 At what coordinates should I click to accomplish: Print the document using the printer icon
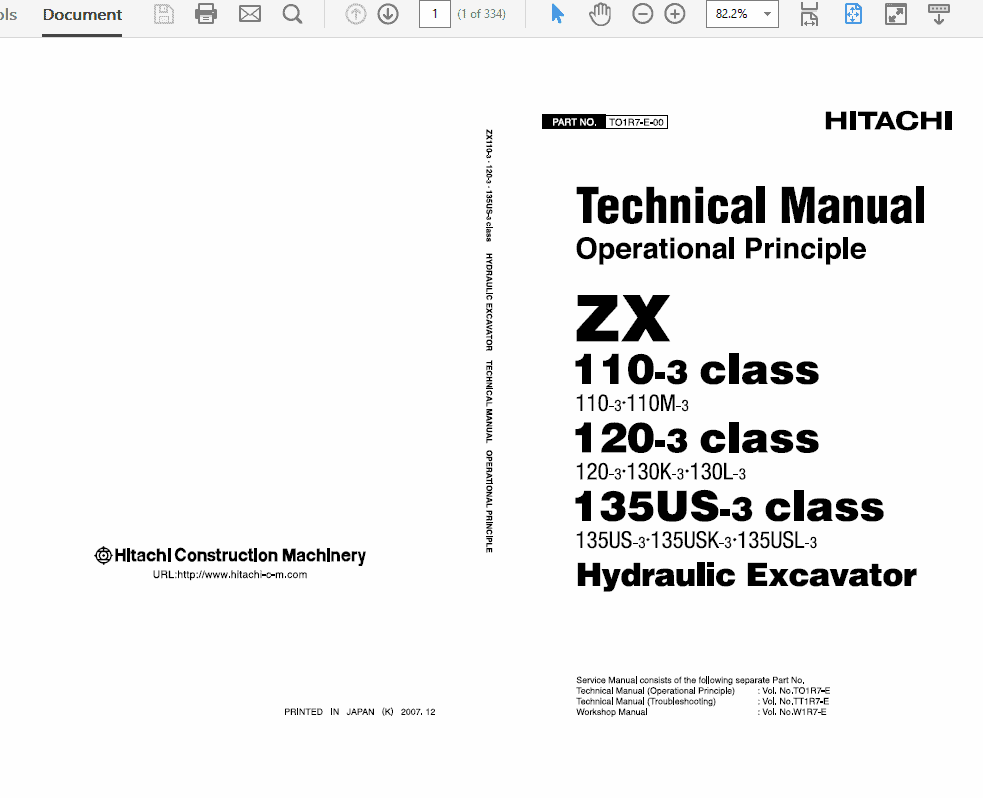pyautogui.click(x=206, y=15)
